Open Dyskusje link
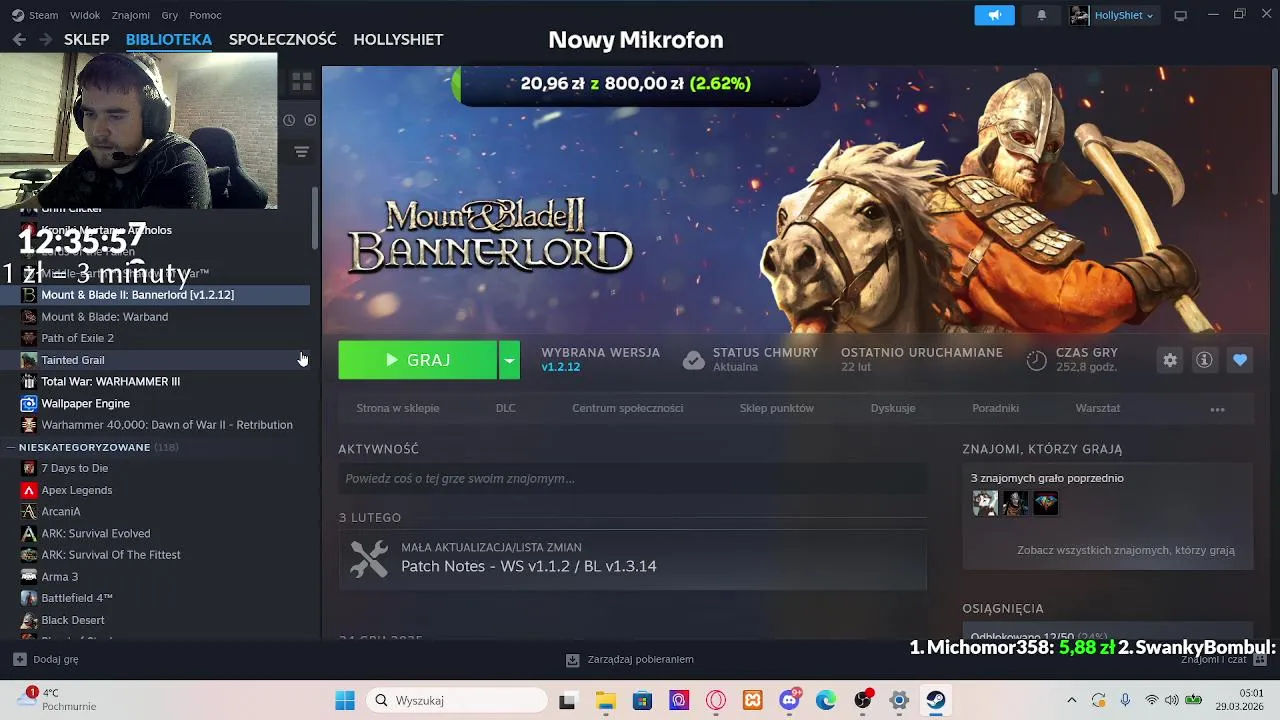This screenshot has width=1280, height=720. (893, 408)
